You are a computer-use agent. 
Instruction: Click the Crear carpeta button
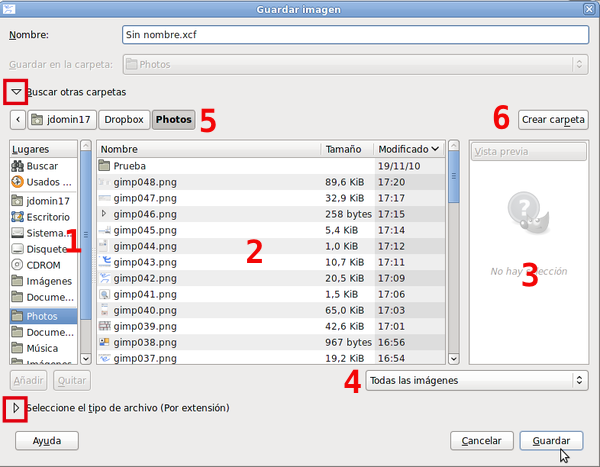554,120
